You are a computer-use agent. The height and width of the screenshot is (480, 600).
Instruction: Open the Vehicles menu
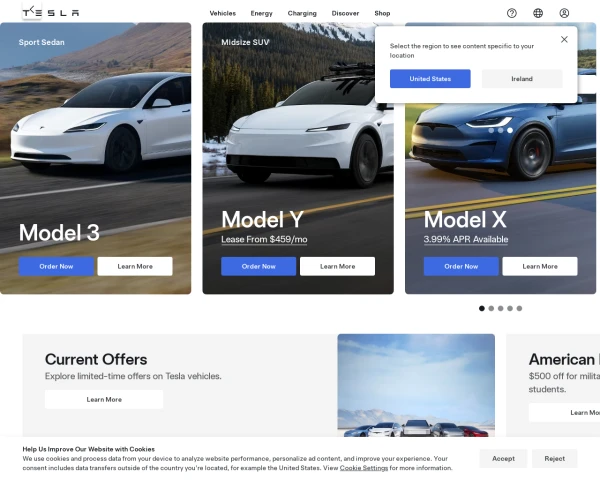pos(223,13)
